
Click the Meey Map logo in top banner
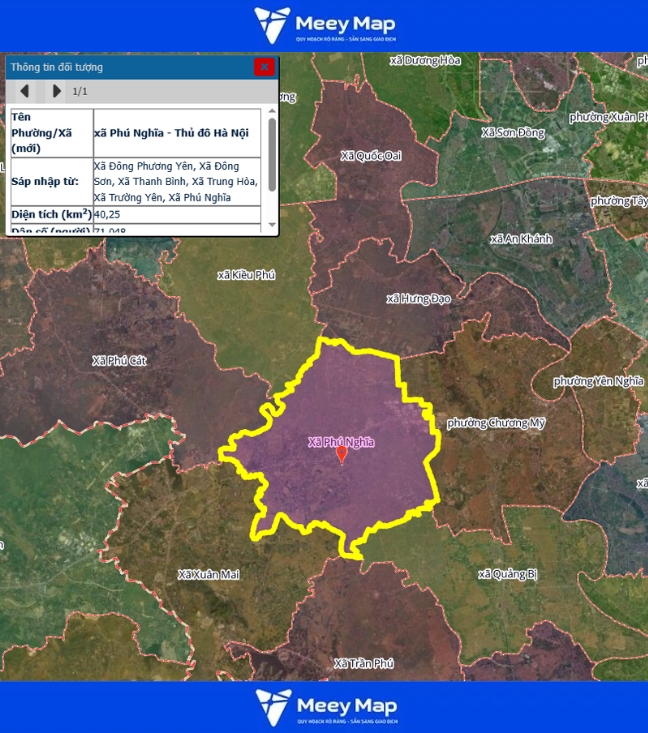(324, 25)
